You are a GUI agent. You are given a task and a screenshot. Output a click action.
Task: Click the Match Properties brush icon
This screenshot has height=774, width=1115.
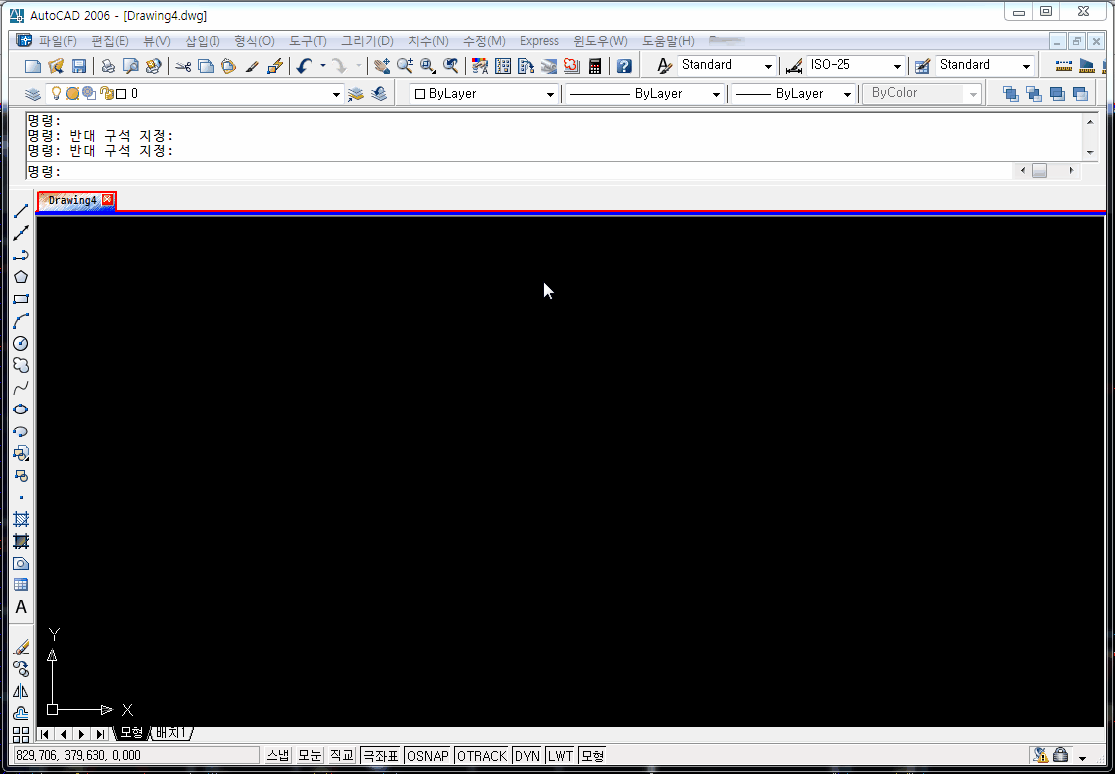click(252, 66)
